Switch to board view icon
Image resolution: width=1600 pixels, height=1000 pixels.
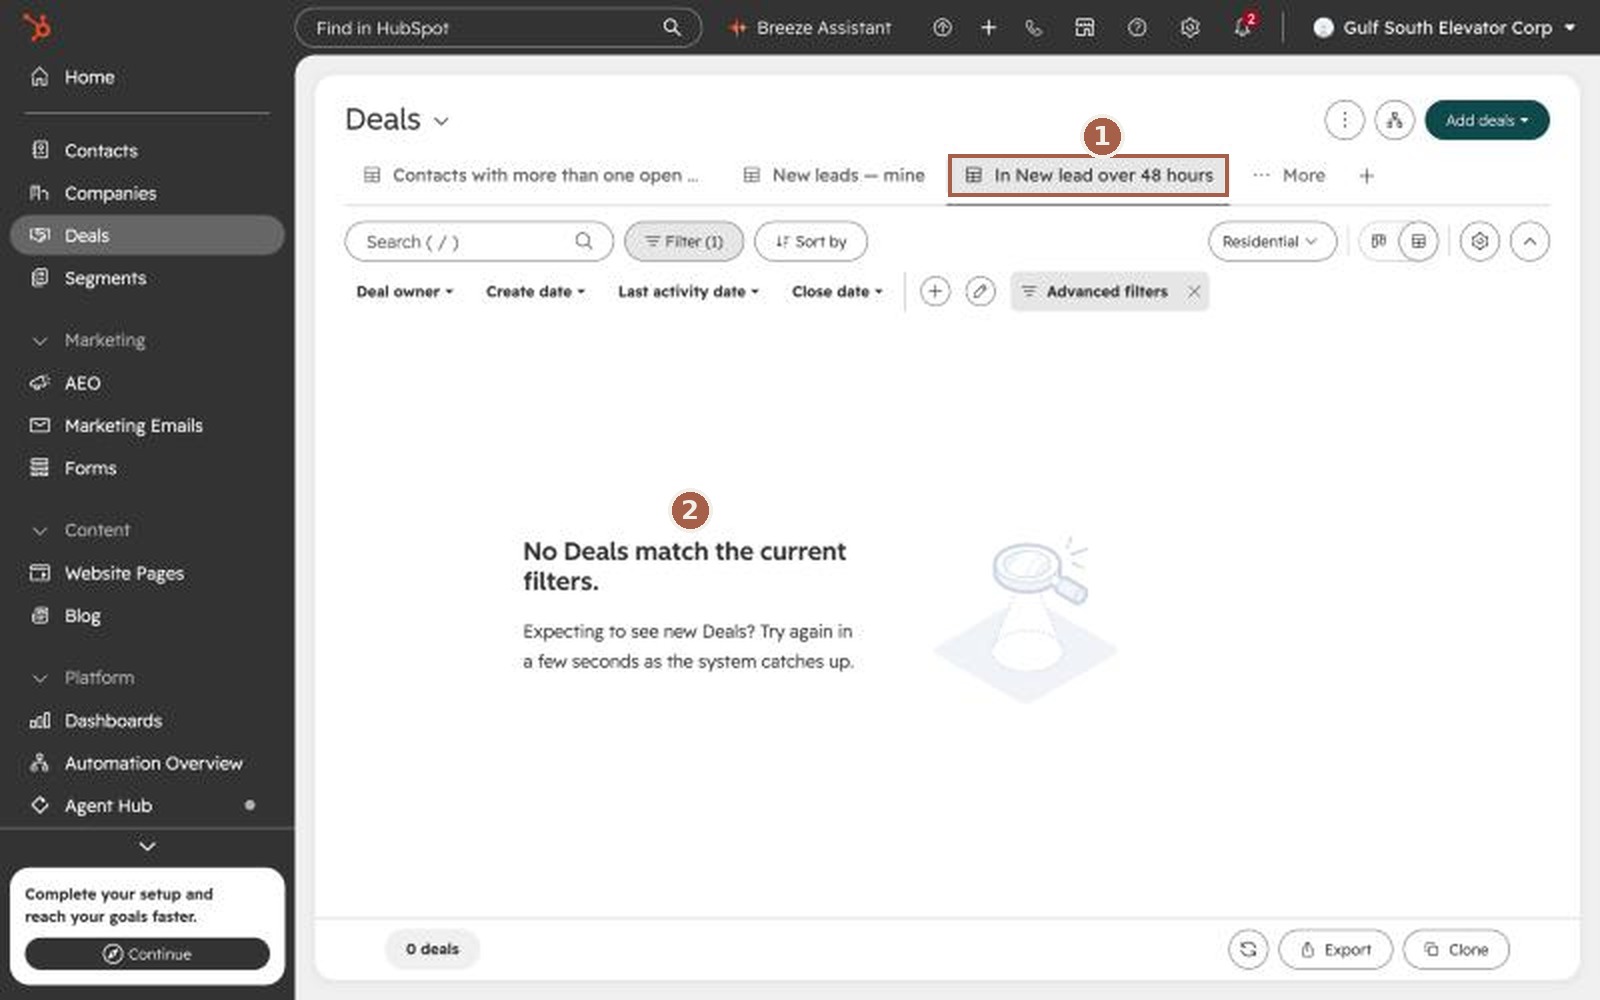point(1378,241)
